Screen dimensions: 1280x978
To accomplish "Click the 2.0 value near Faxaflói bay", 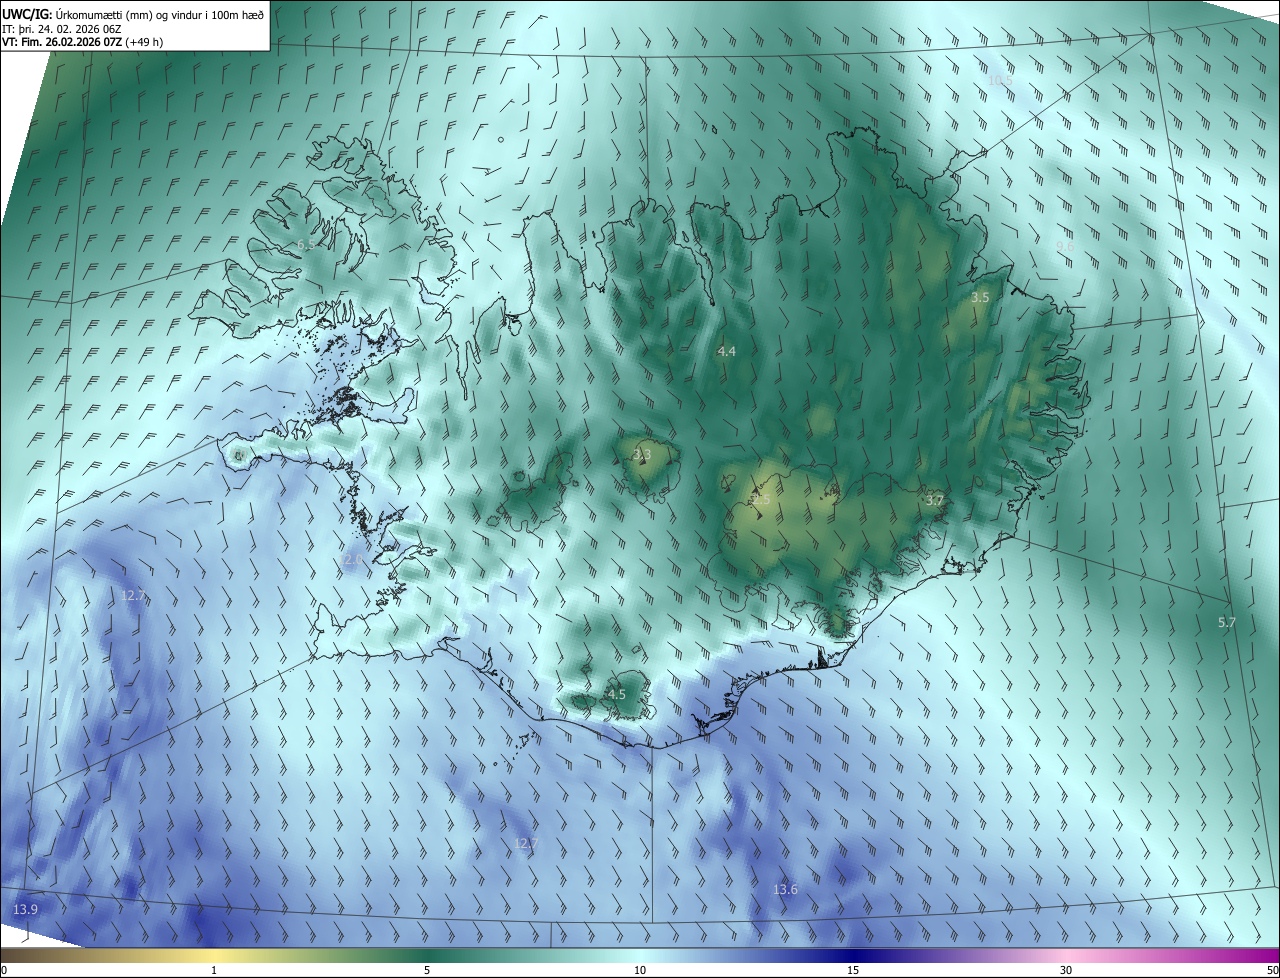I will click(353, 560).
